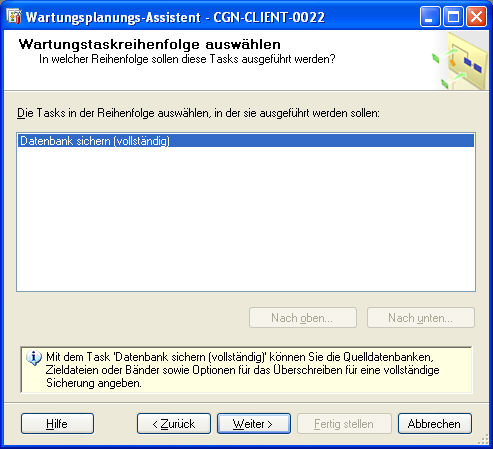
Task: Select 'Datenbank sichern (vollständig)' task entry
Action: (x=246, y=141)
